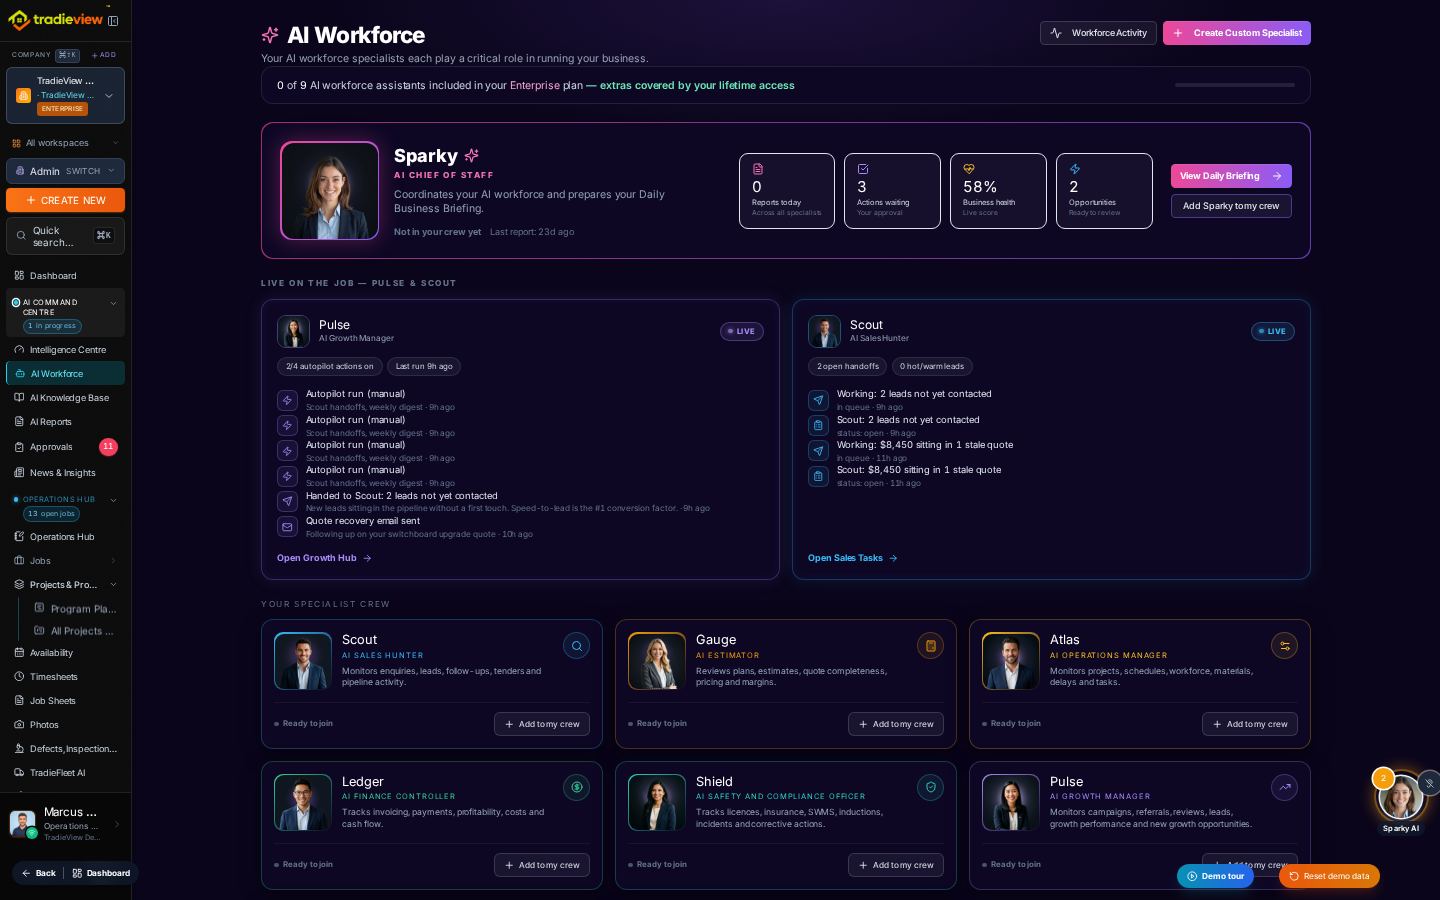Click the Quick search field
The height and width of the screenshot is (900, 1440).
point(65,236)
